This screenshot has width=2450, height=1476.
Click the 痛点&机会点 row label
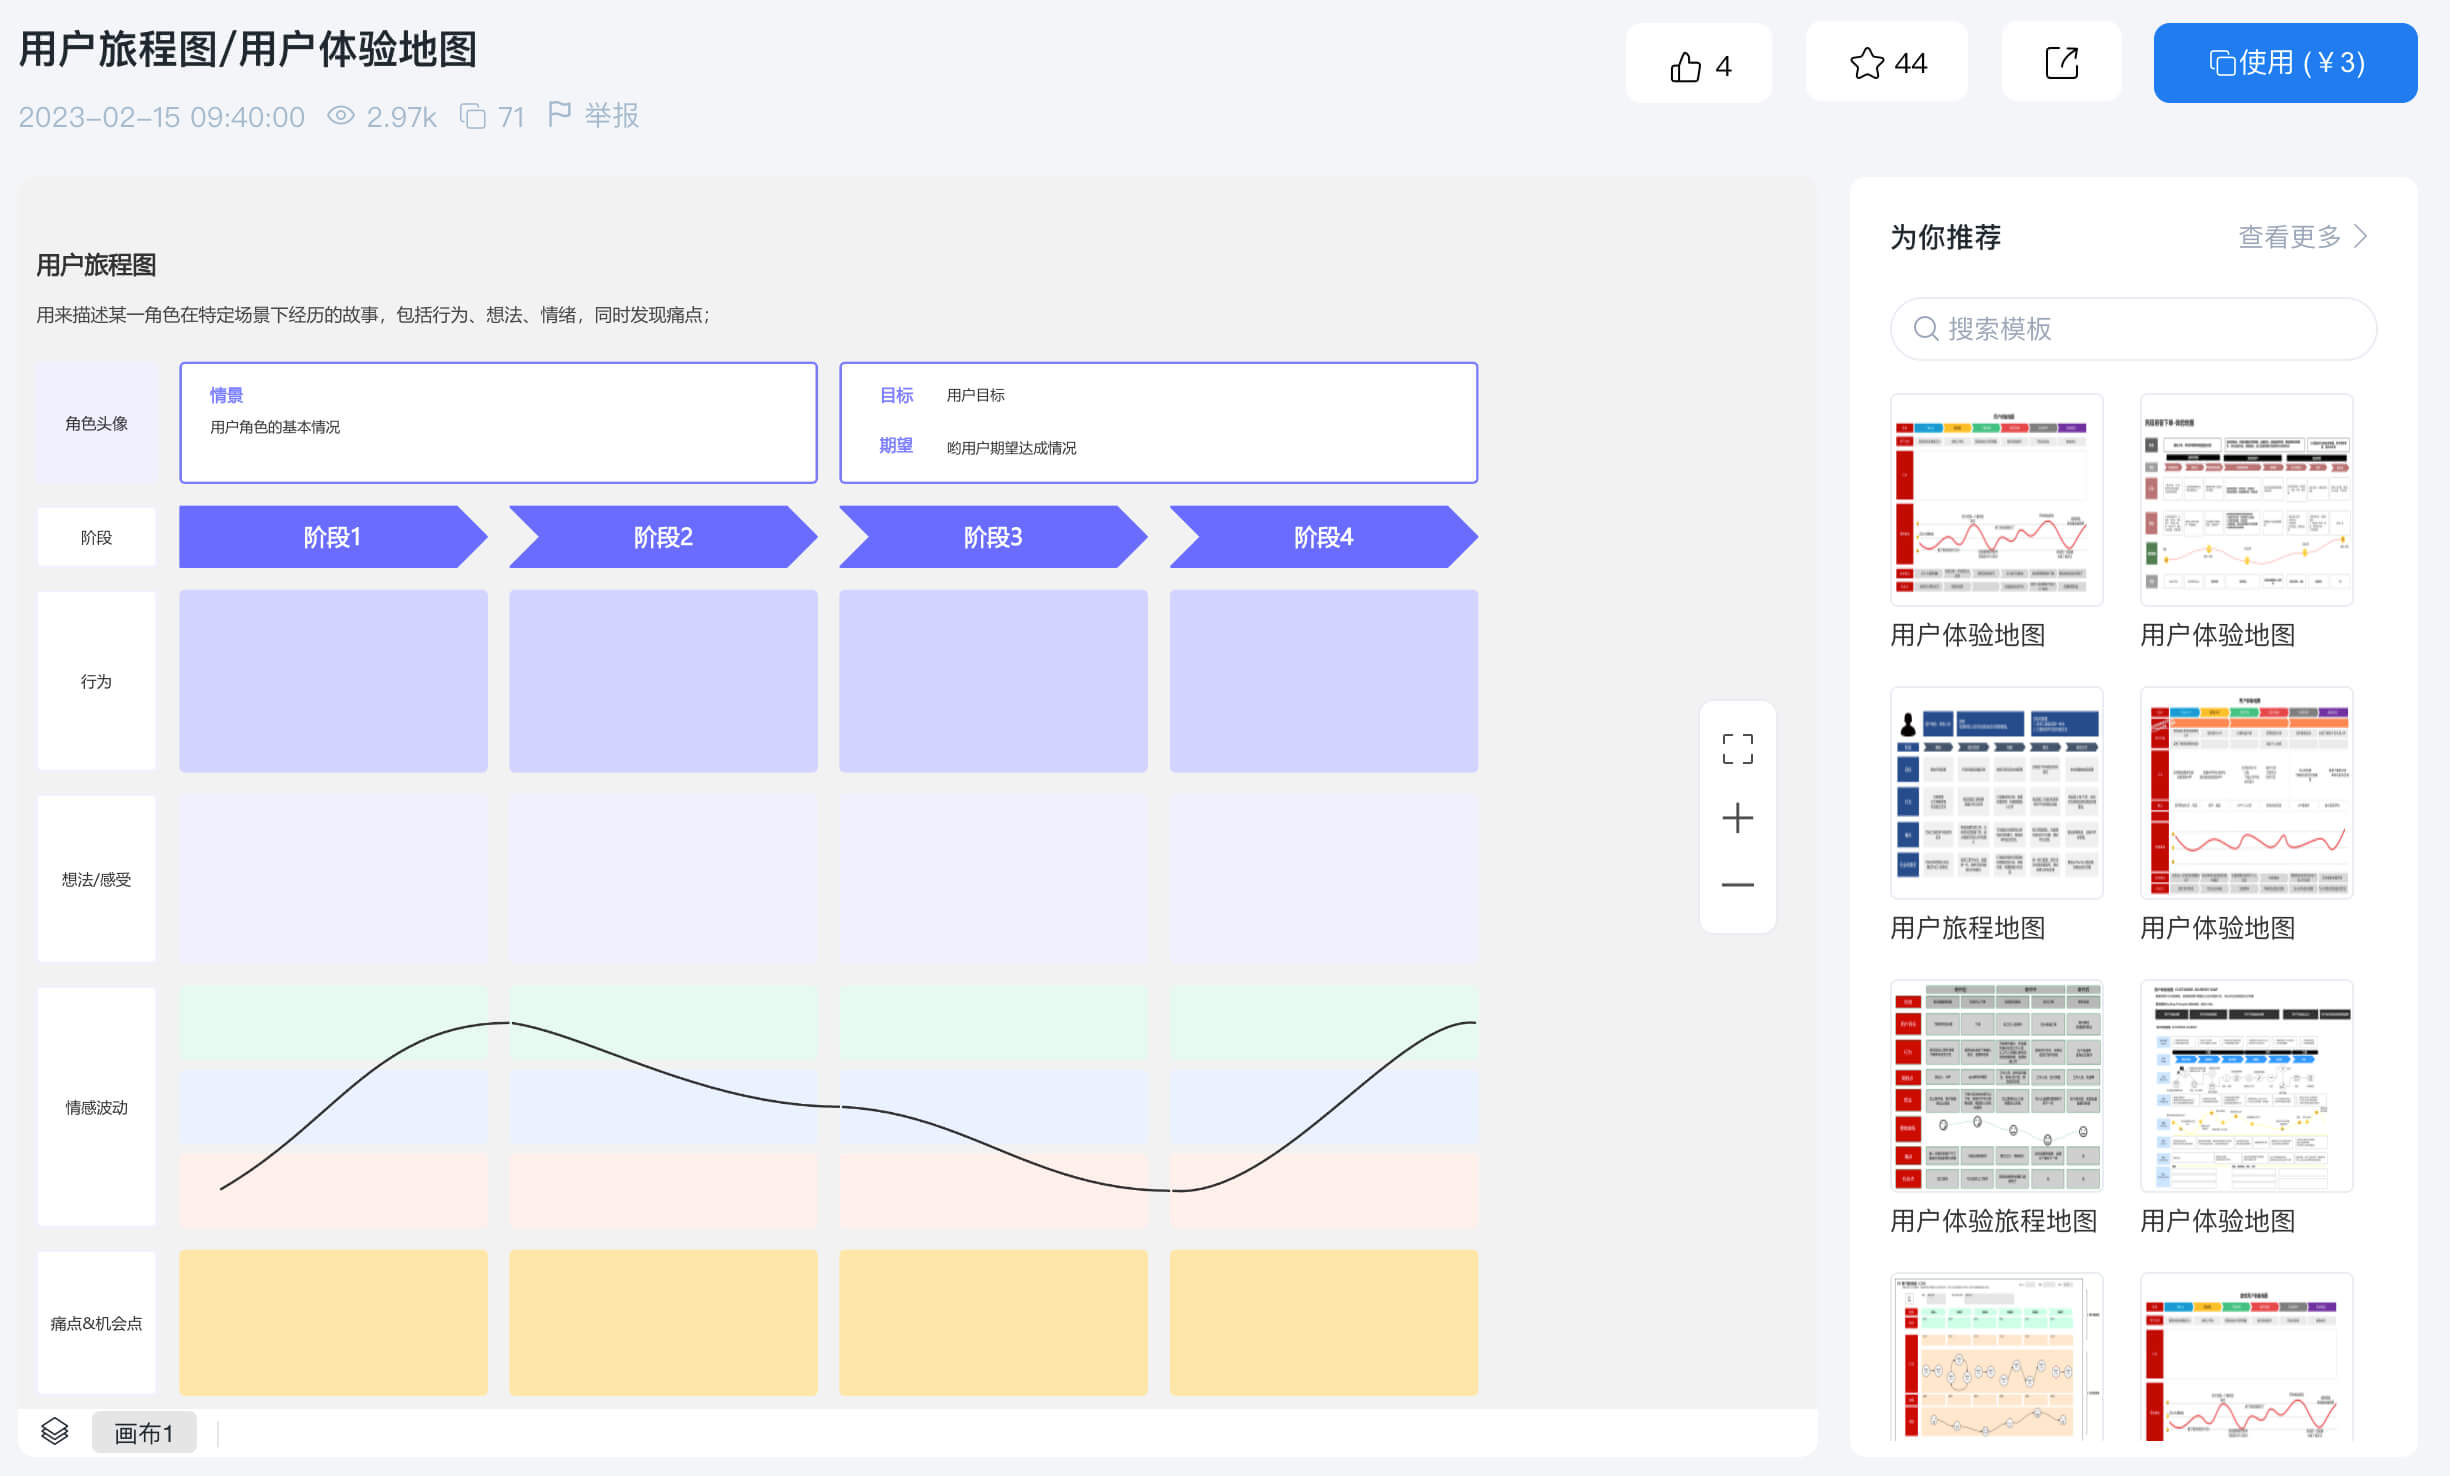coord(97,1323)
